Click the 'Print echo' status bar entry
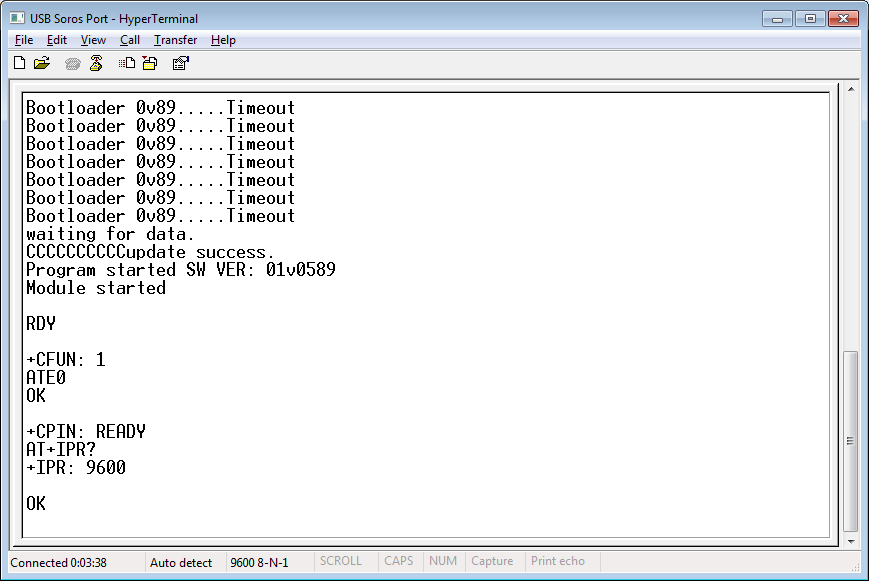Viewport: 869px width, 581px height. click(x=558, y=561)
